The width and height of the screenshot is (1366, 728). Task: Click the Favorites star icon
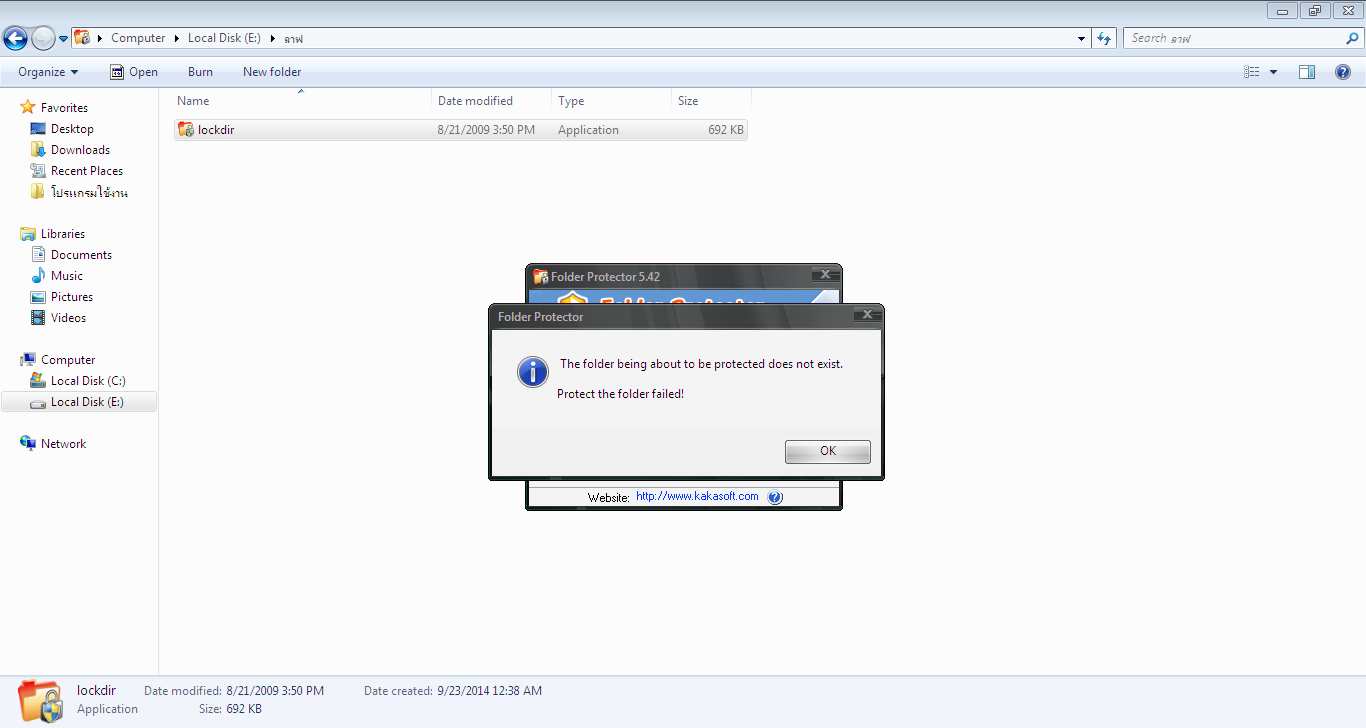(28, 107)
